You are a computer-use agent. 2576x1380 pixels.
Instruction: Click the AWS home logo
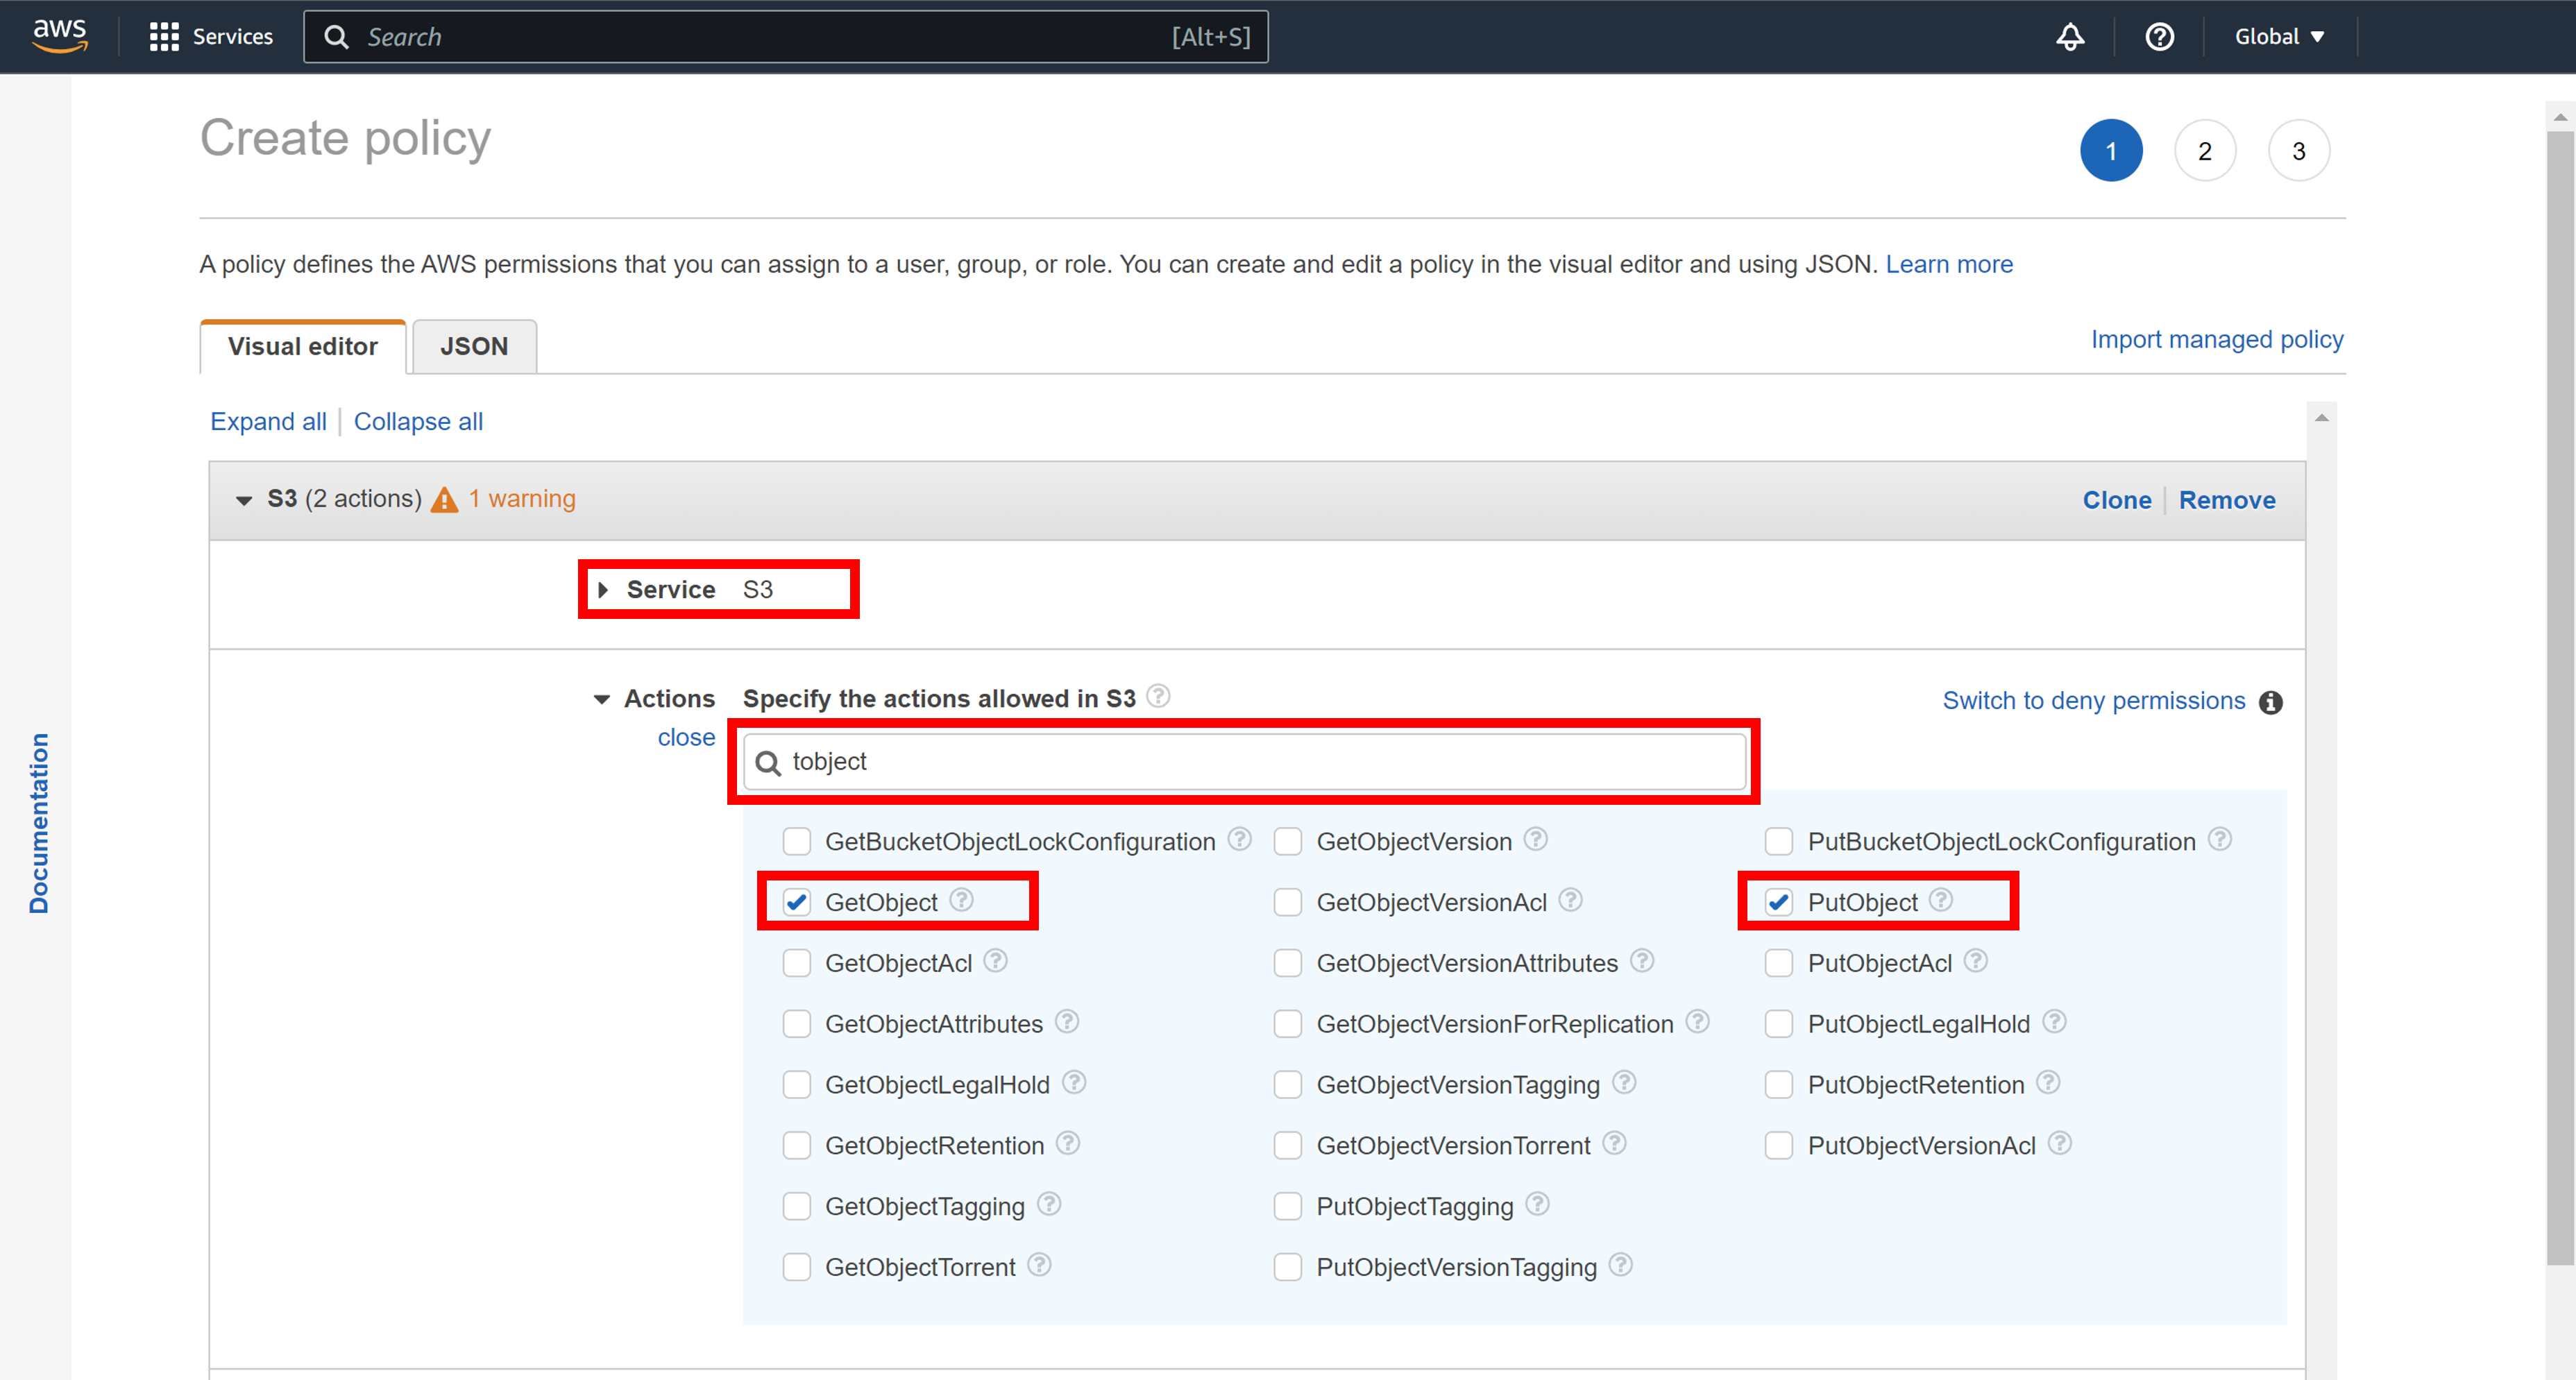click(x=59, y=35)
